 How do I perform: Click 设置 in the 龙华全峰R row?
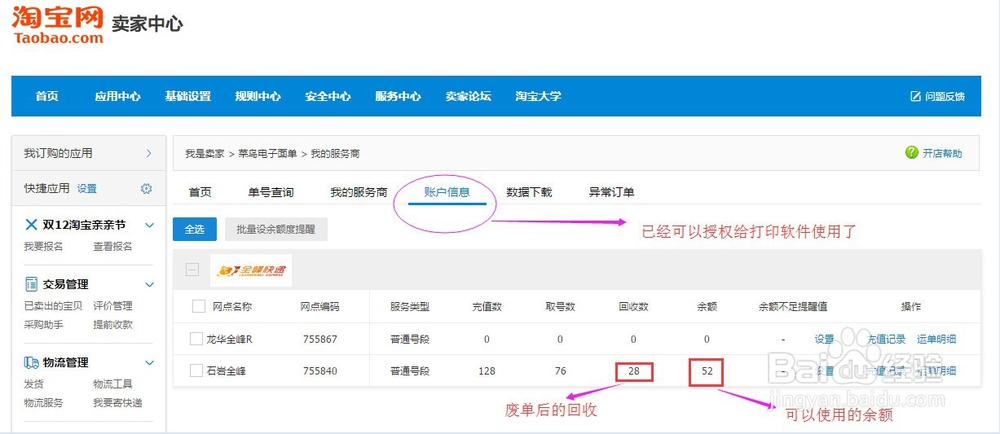pyautogui.click(x=824, y=339)
